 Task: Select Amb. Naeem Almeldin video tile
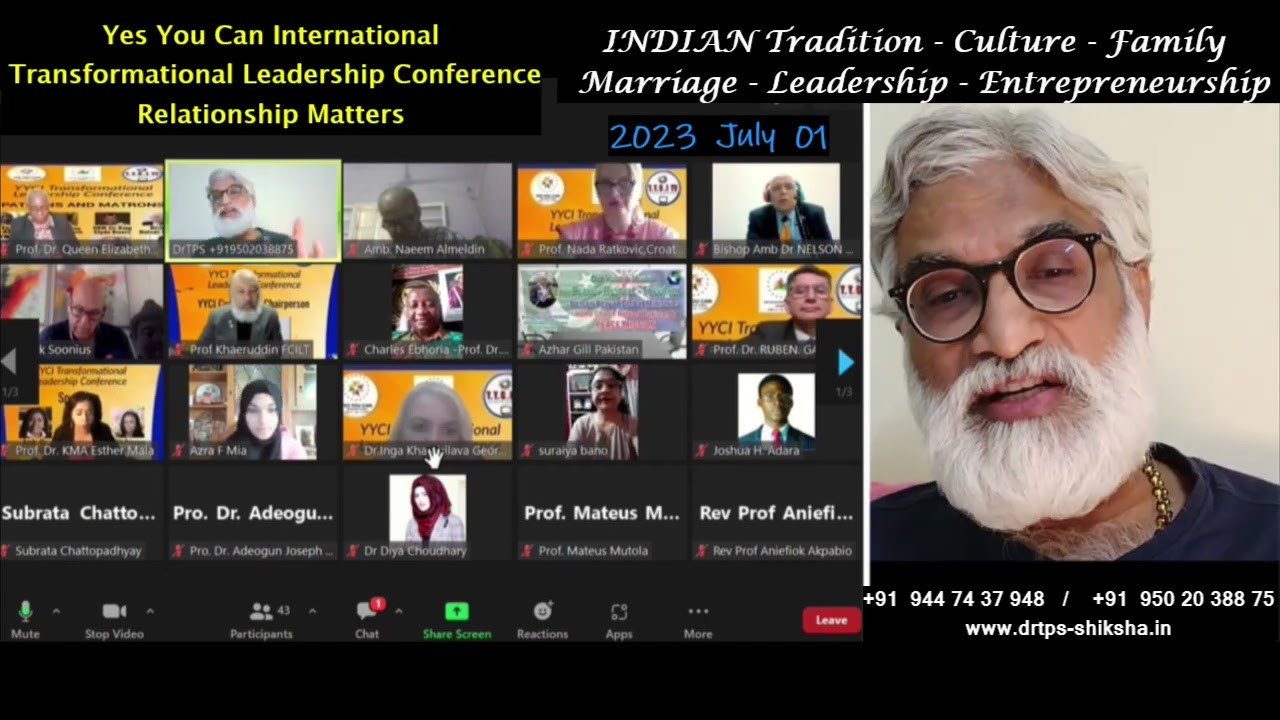click(x=427, y=211)
